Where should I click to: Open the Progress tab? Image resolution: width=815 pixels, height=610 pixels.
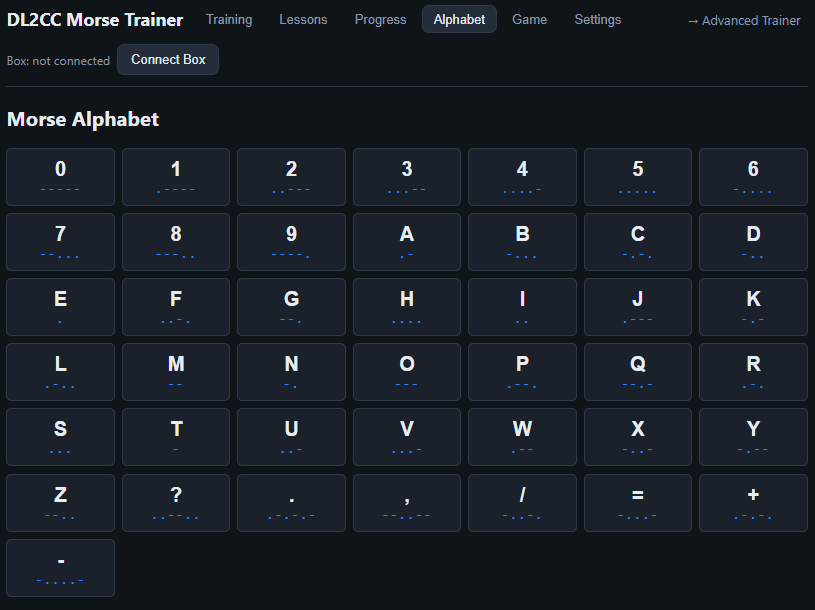point(380,19)
